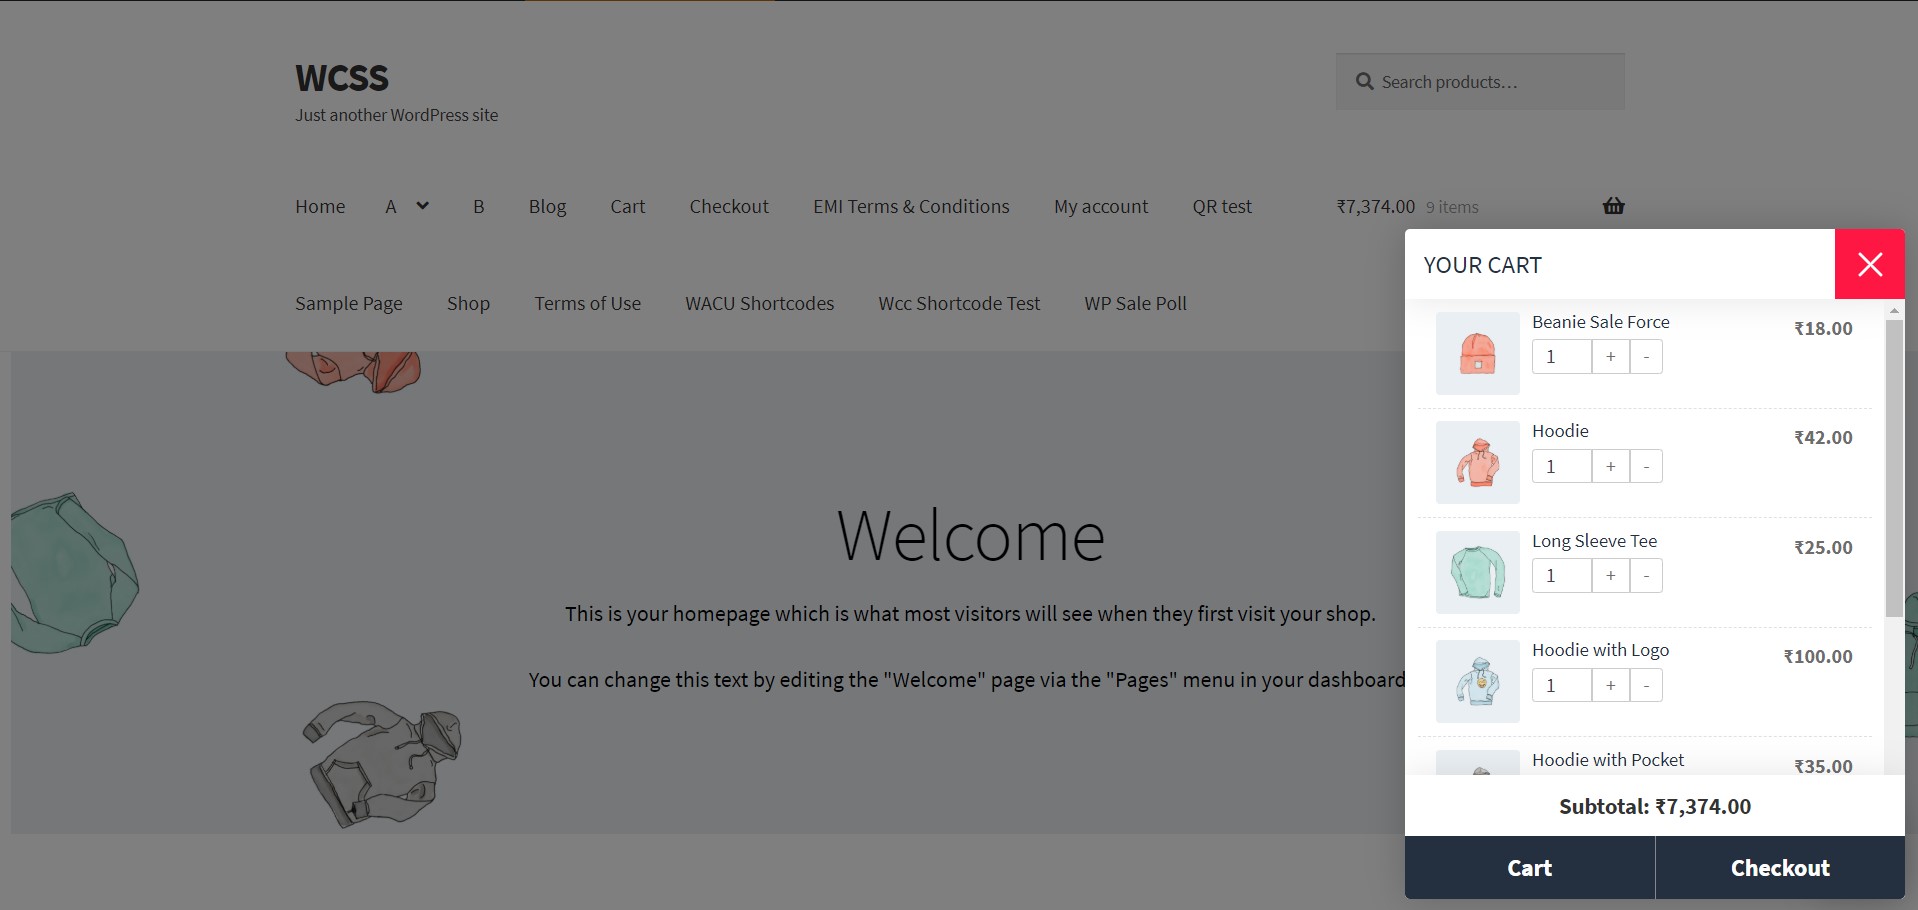Close the YOUR CART panel
Screen dimensions: 1918x910
coord(1869,264)
